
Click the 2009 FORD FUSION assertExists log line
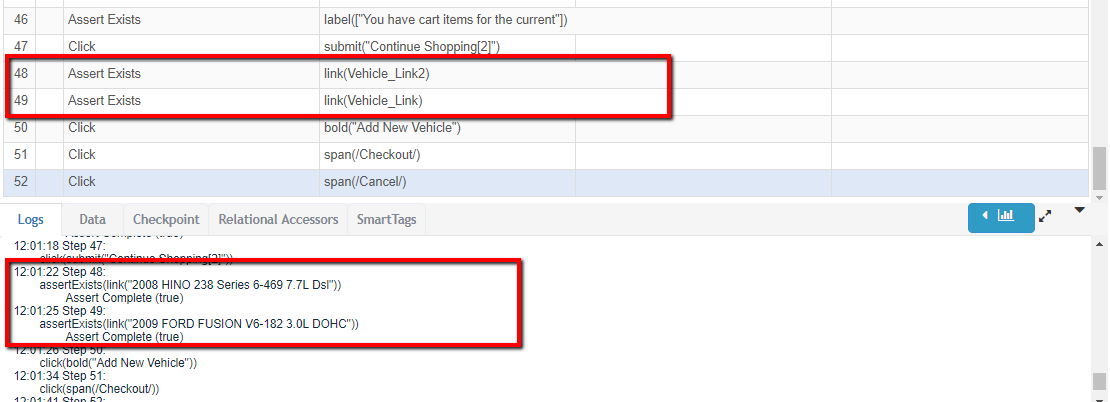tap(200, 324)
